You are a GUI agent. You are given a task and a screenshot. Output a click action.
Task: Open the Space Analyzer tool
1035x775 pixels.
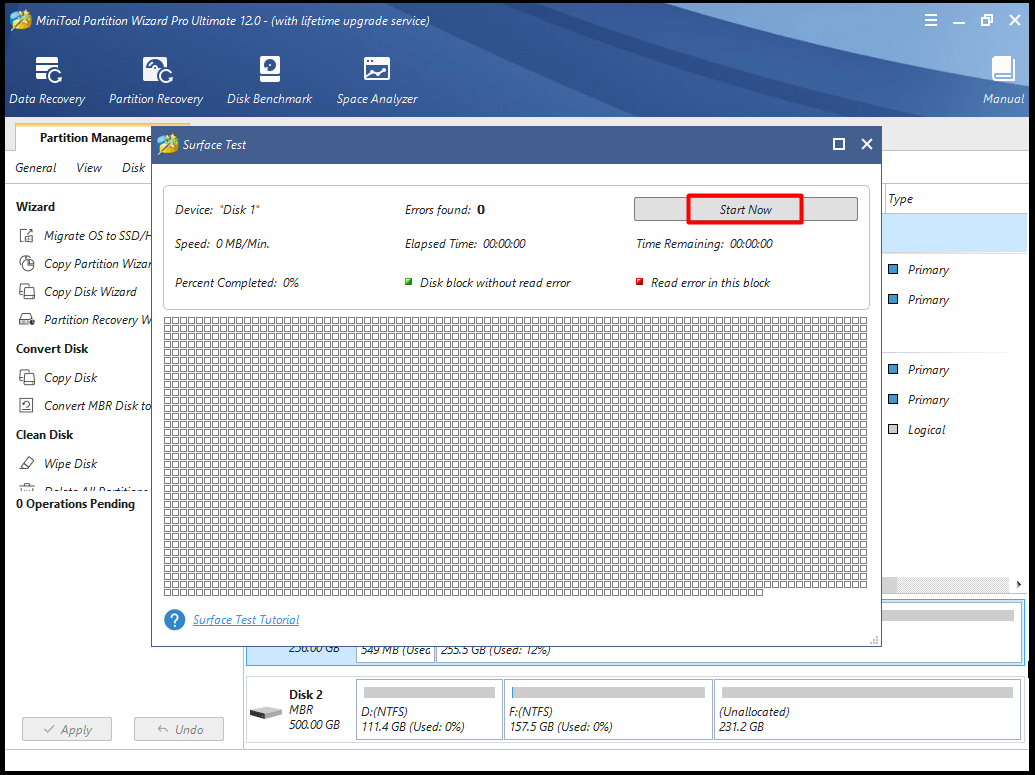377,81
